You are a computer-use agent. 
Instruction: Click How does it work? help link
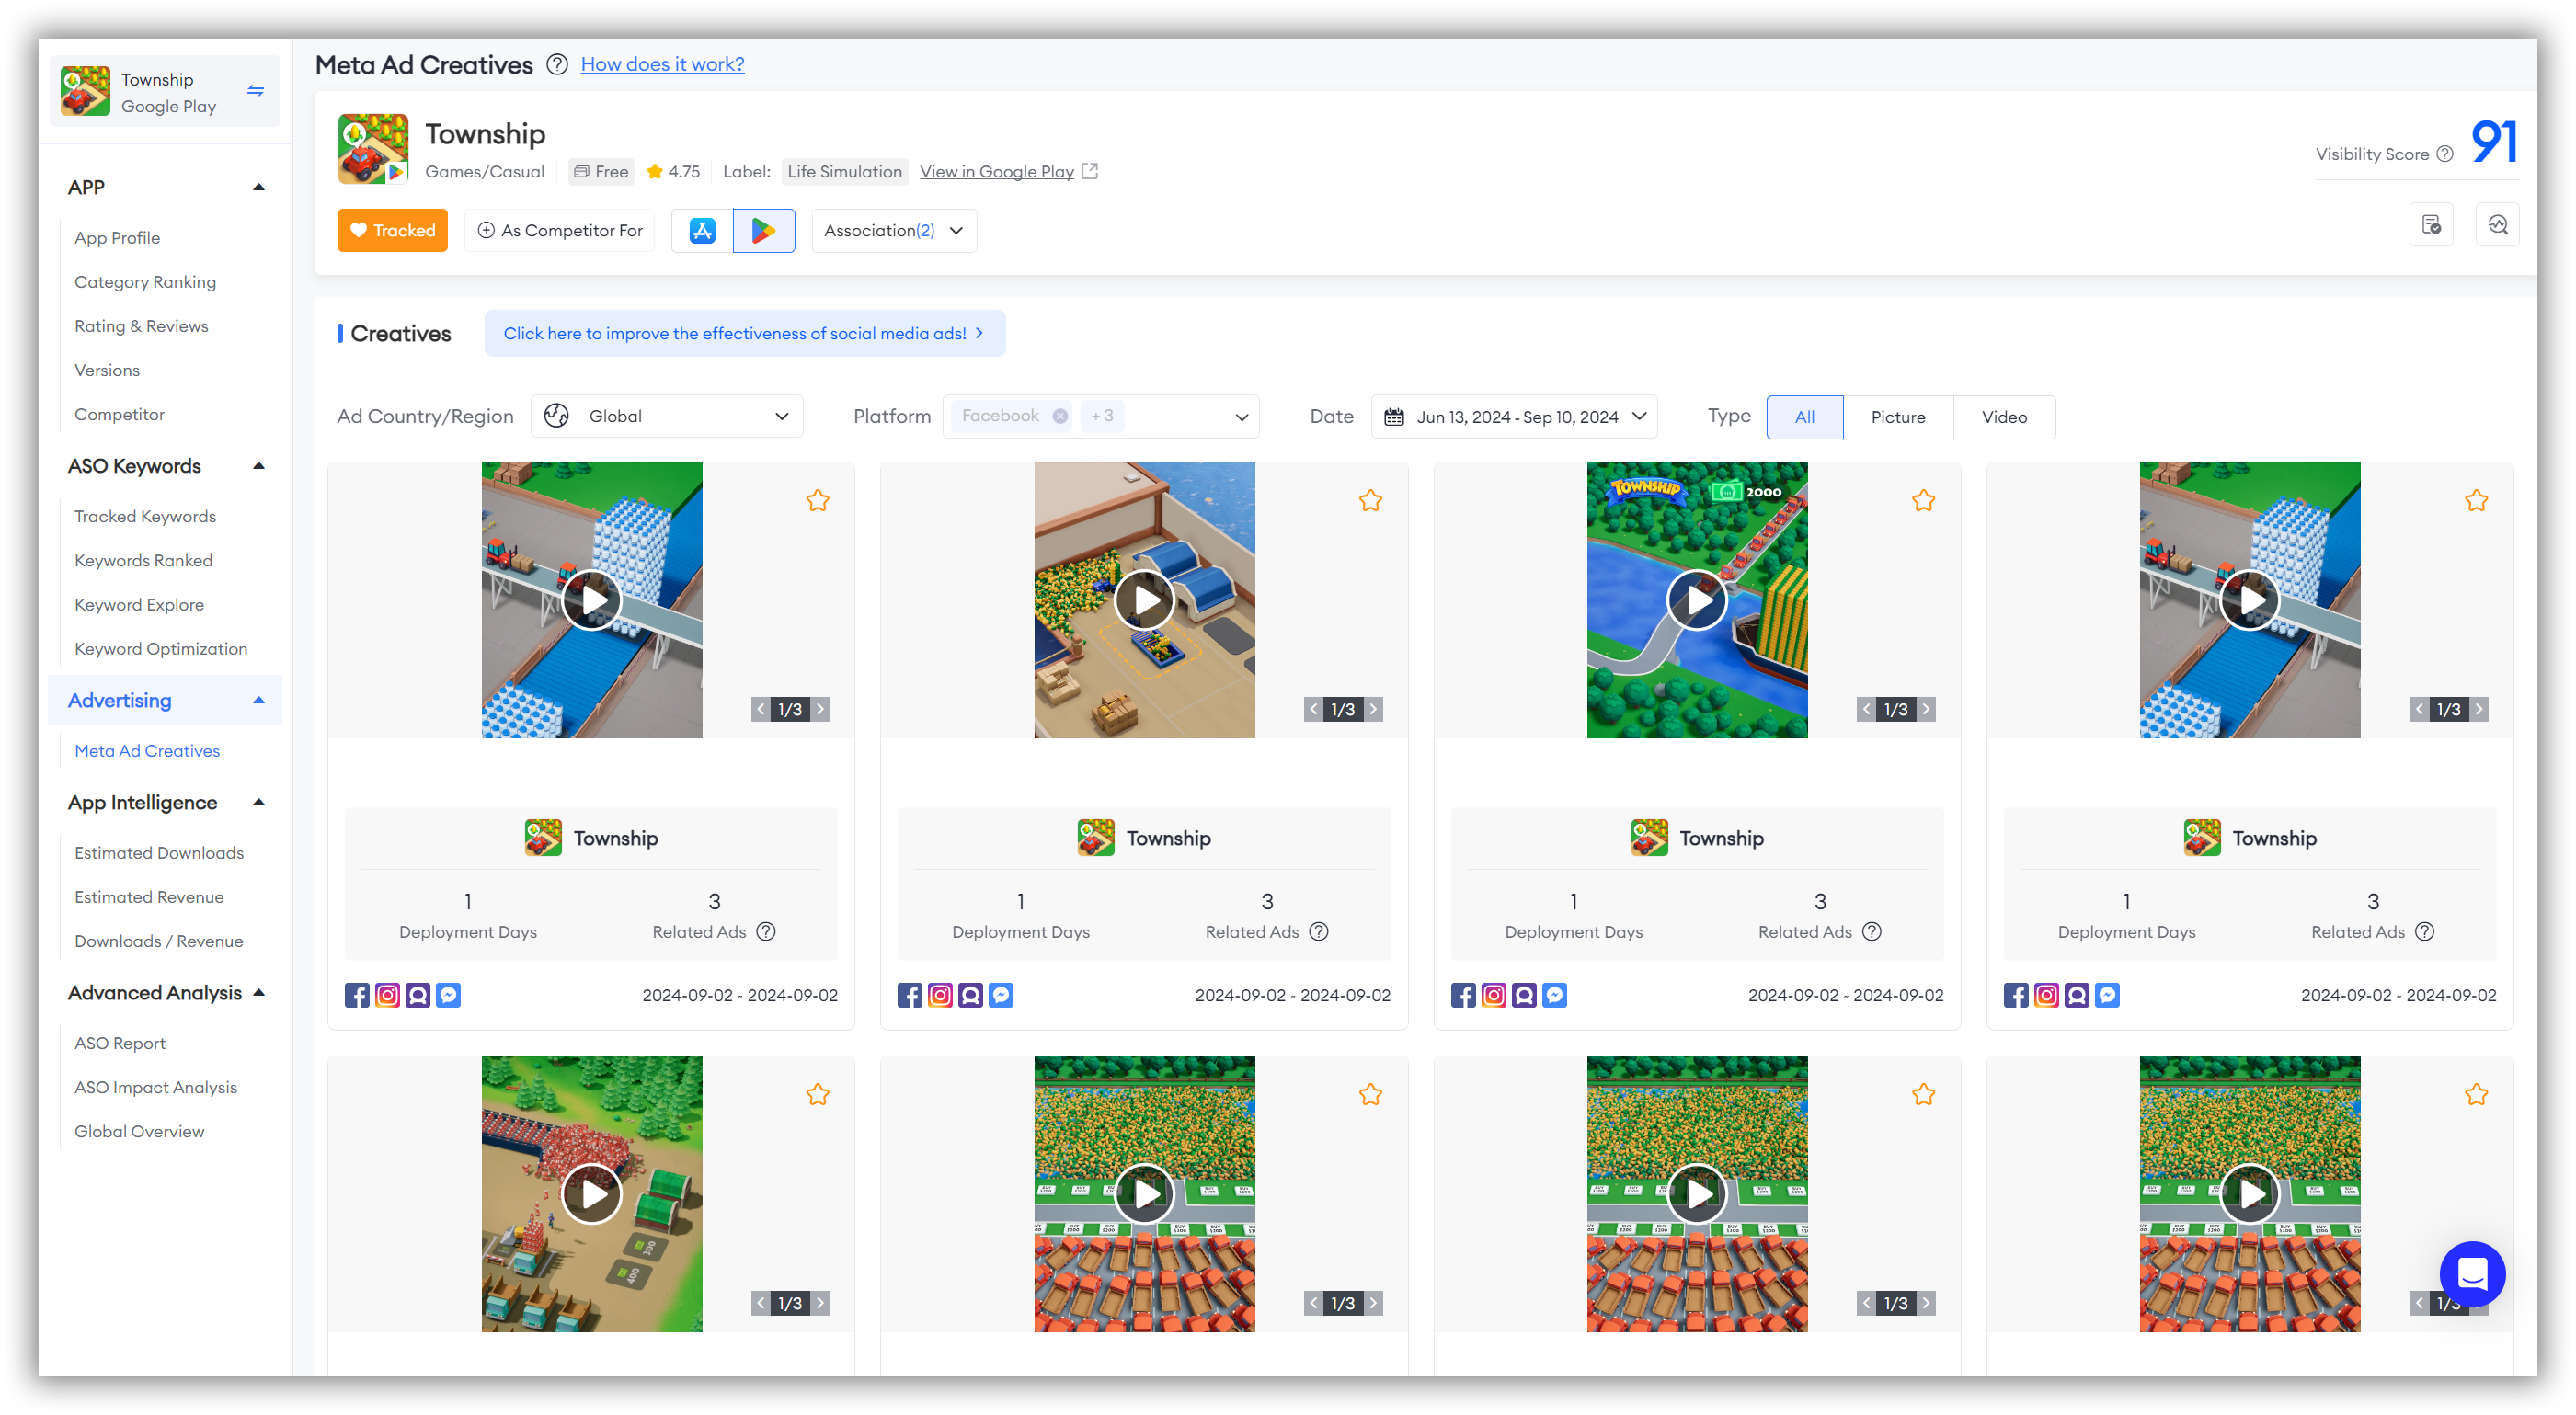tap(664, 63)
